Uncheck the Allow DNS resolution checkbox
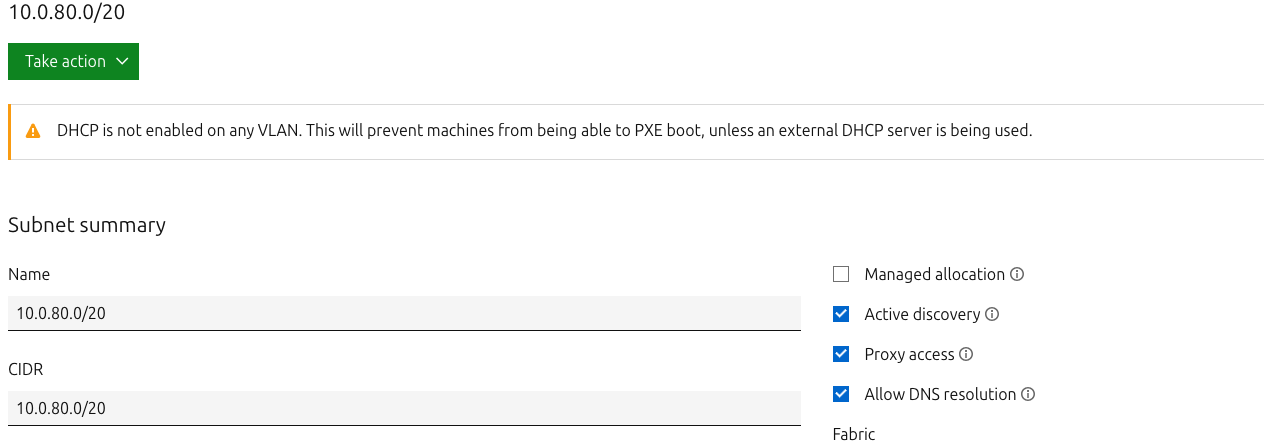 [x=841, y=394]
